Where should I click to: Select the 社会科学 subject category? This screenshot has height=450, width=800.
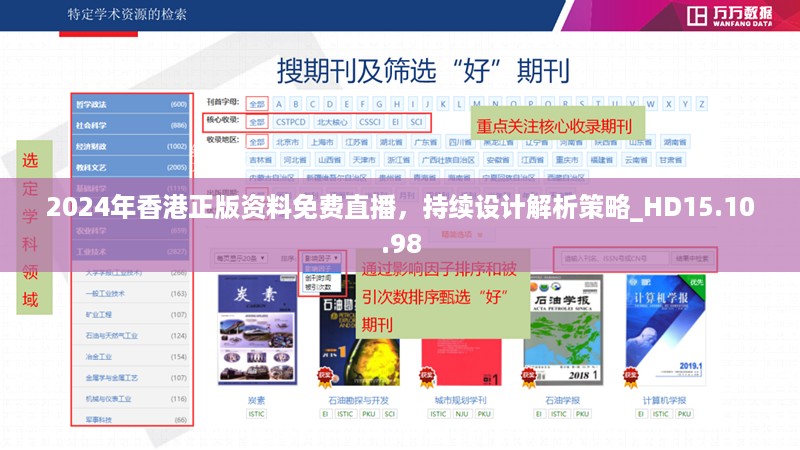[132, 125]
